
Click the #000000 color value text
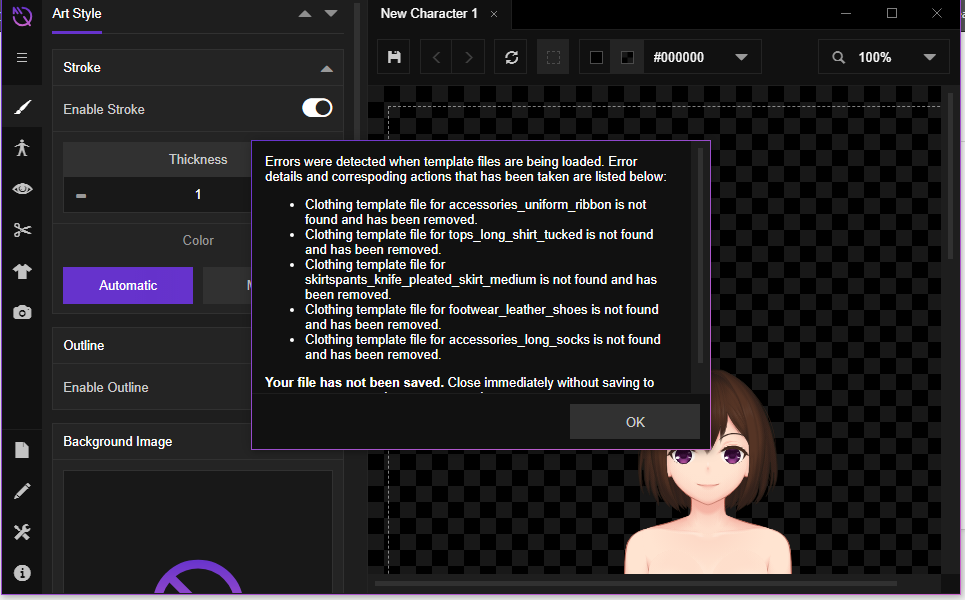click(x=678, y=57)
